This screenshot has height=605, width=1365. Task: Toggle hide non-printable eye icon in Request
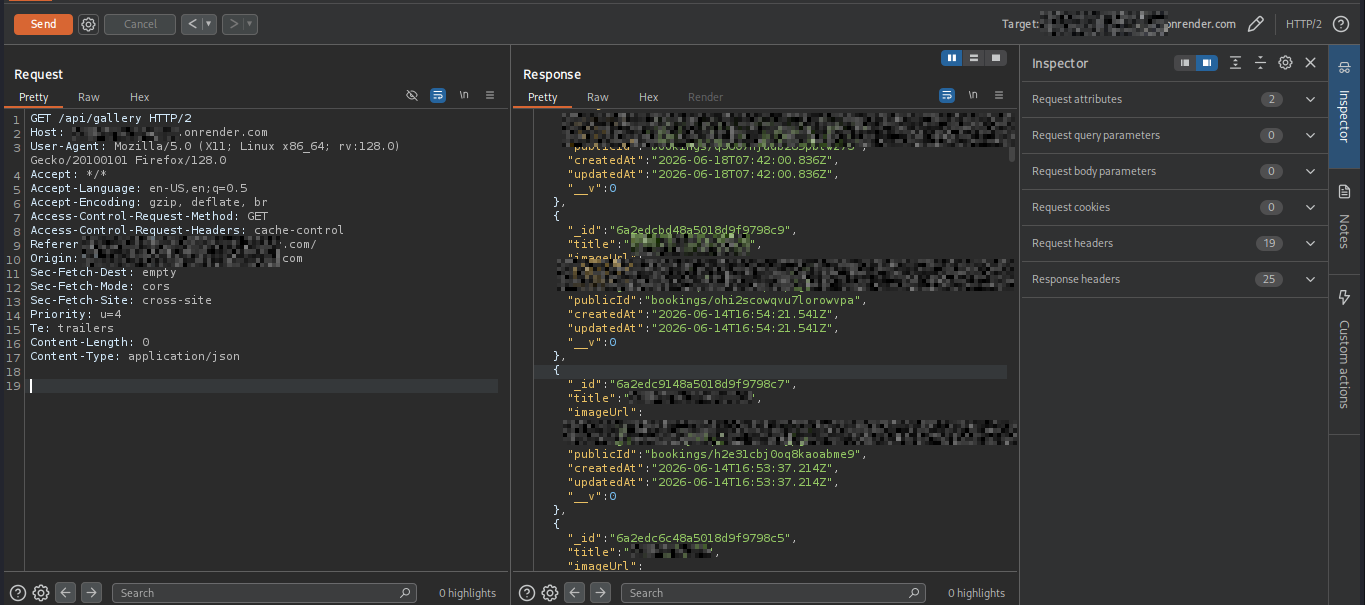[412, 96]
